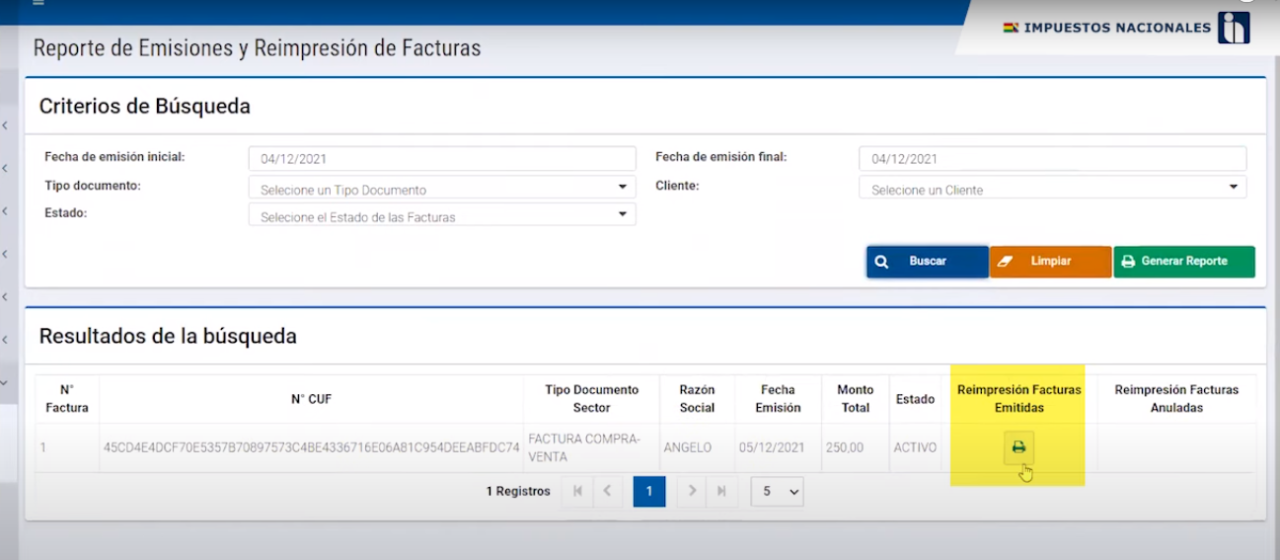Click the green Generar Reporte button

1184,261
